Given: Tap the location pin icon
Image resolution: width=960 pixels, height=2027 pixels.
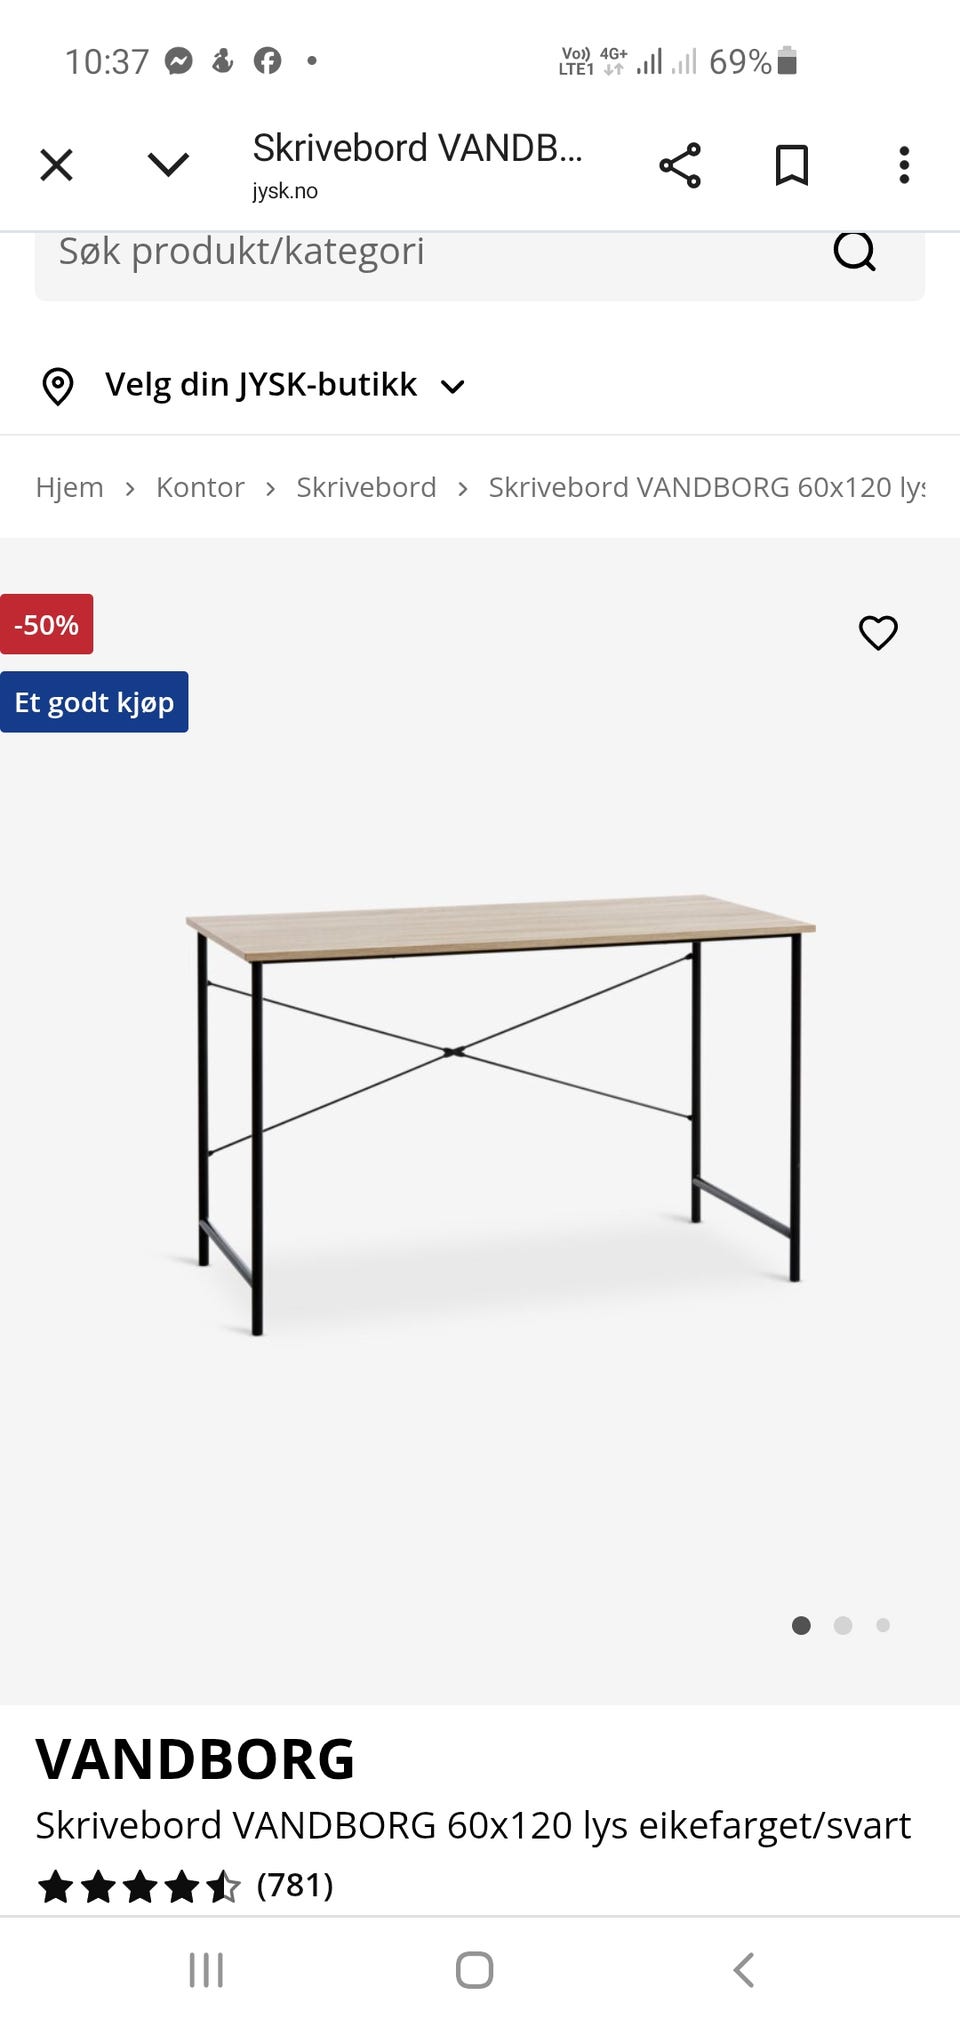Looking at the screenshot, I should (58, 386).
